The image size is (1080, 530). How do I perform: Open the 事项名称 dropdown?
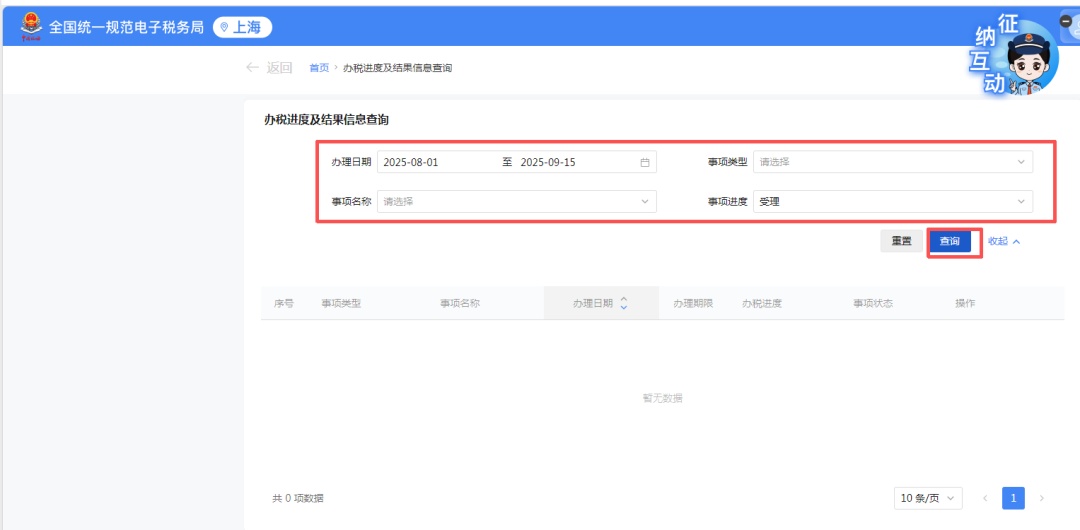click(x=516, y=201)
